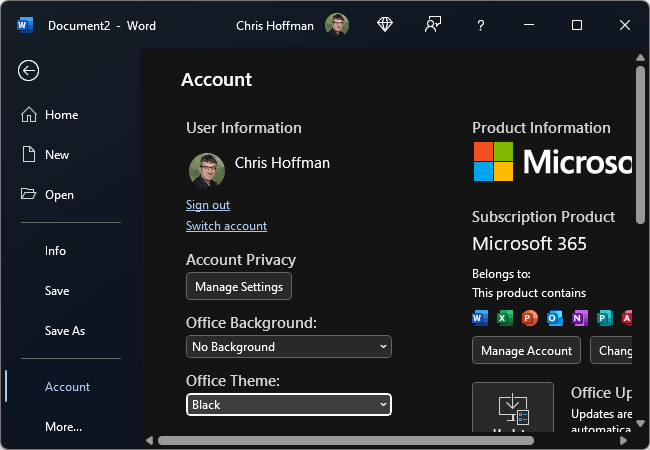Go to Info in the sidebar
The height and width of the screenshot is (450, 650).
click(55, 251)
